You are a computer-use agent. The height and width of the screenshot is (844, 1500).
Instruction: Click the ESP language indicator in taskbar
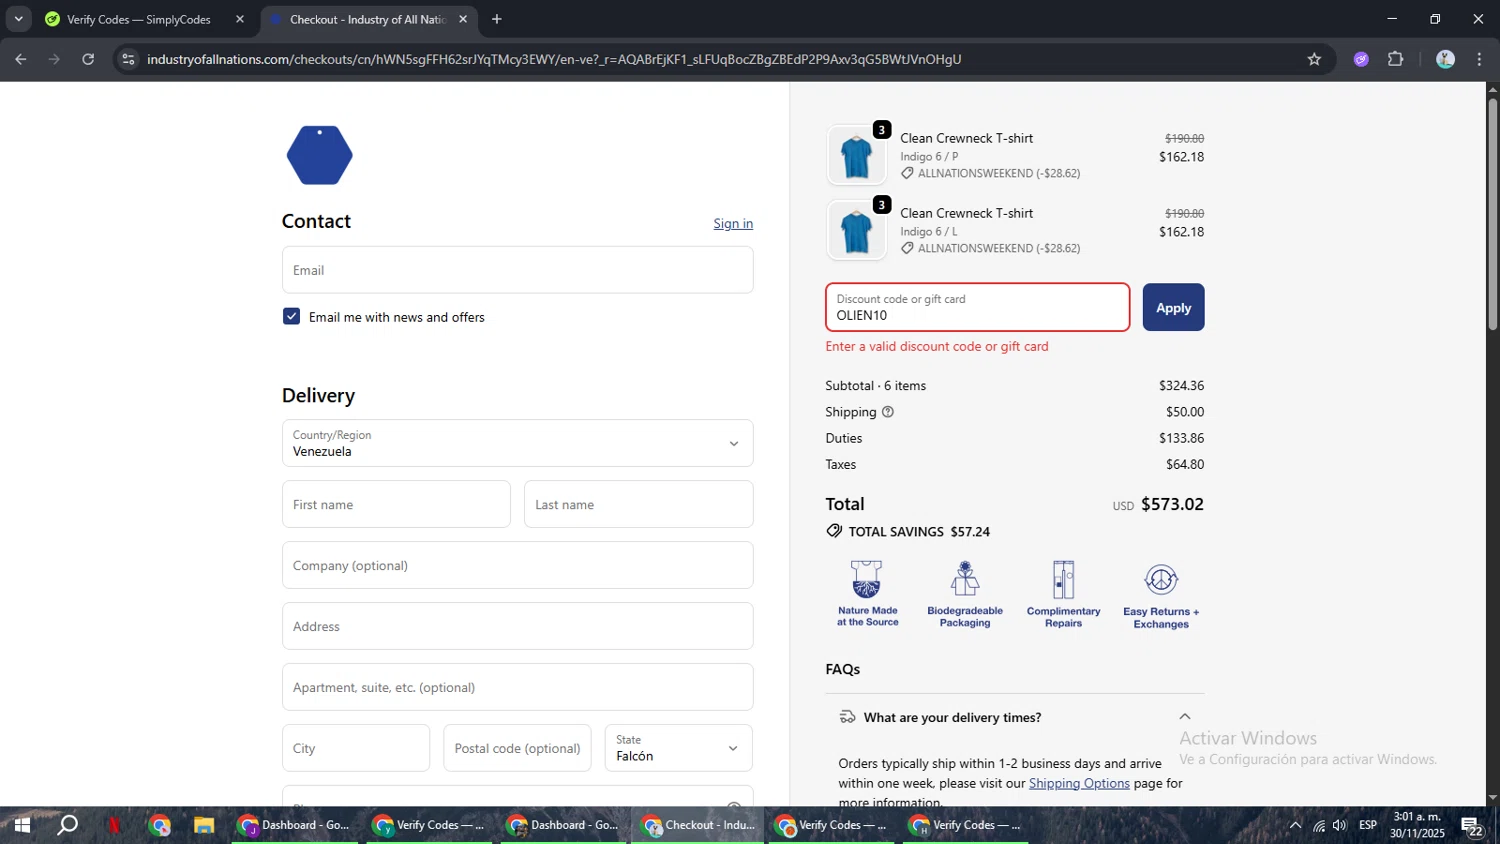[1368, 825]
